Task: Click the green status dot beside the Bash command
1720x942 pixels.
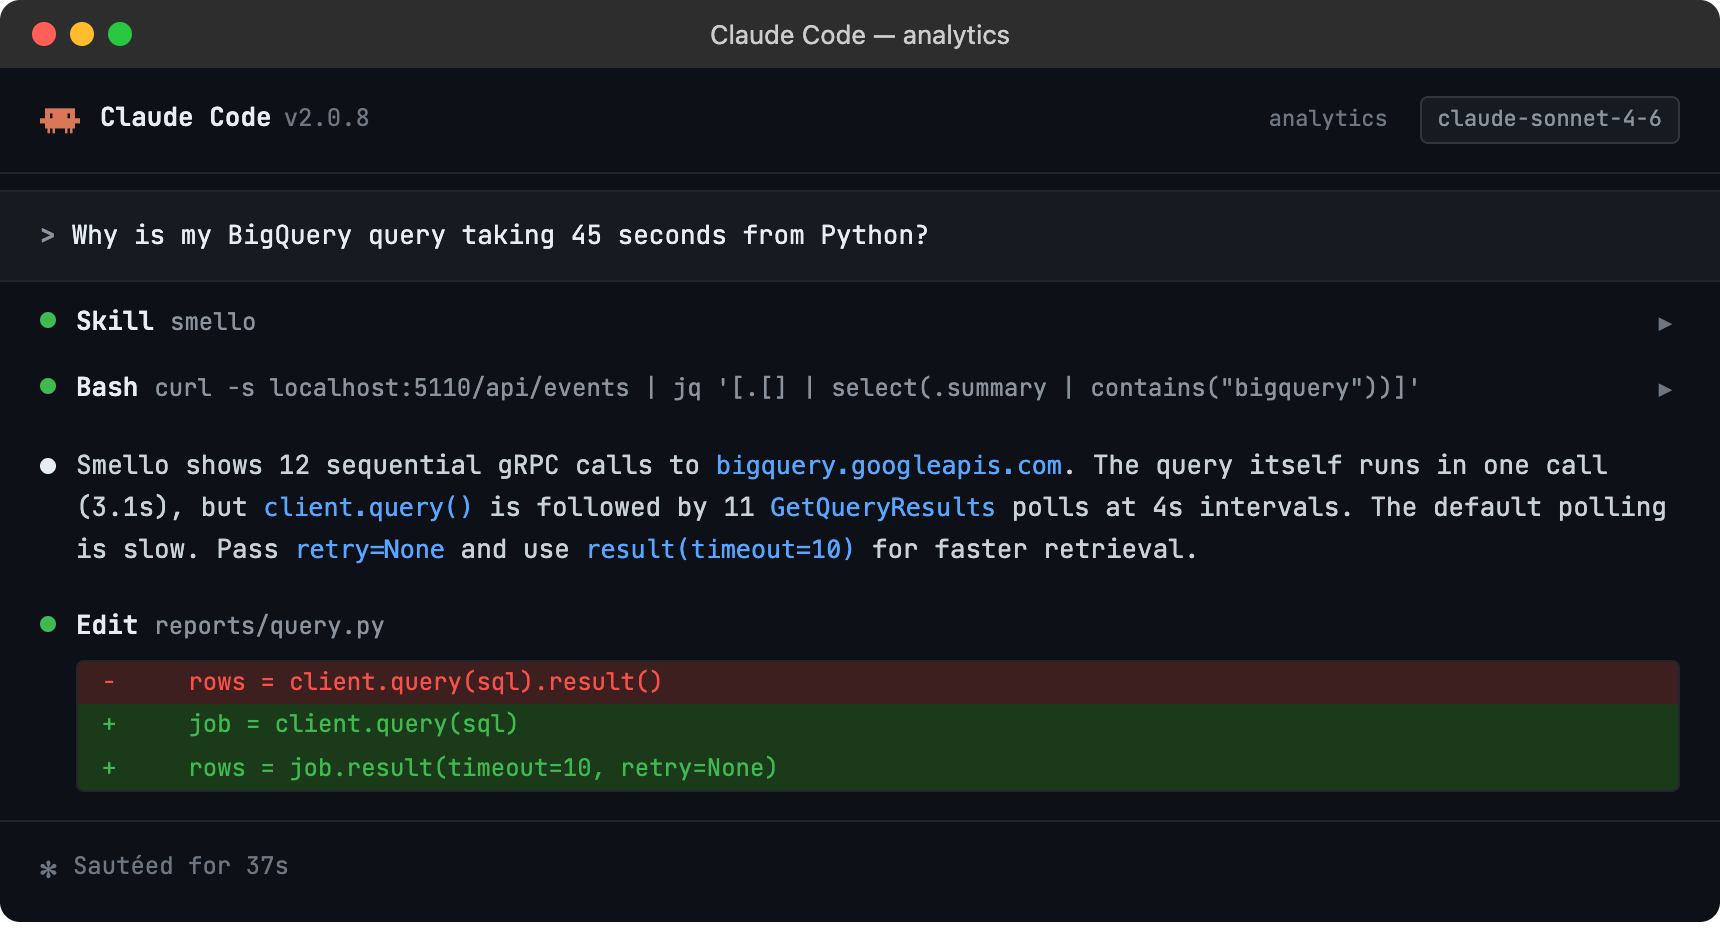Action: coord(47,386)
